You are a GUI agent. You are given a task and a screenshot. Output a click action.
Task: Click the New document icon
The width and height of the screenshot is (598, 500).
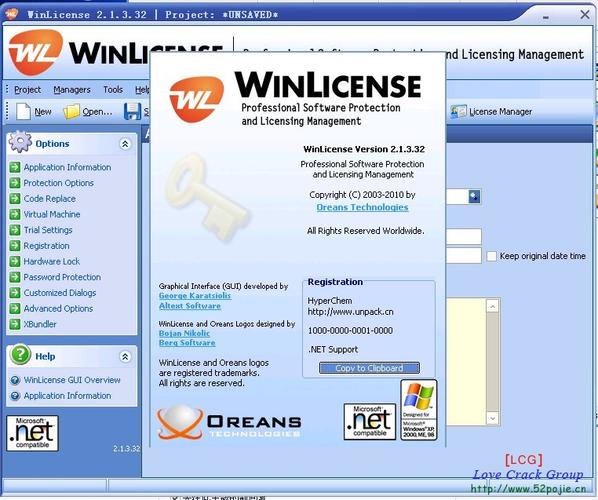[x=23, y=111]
